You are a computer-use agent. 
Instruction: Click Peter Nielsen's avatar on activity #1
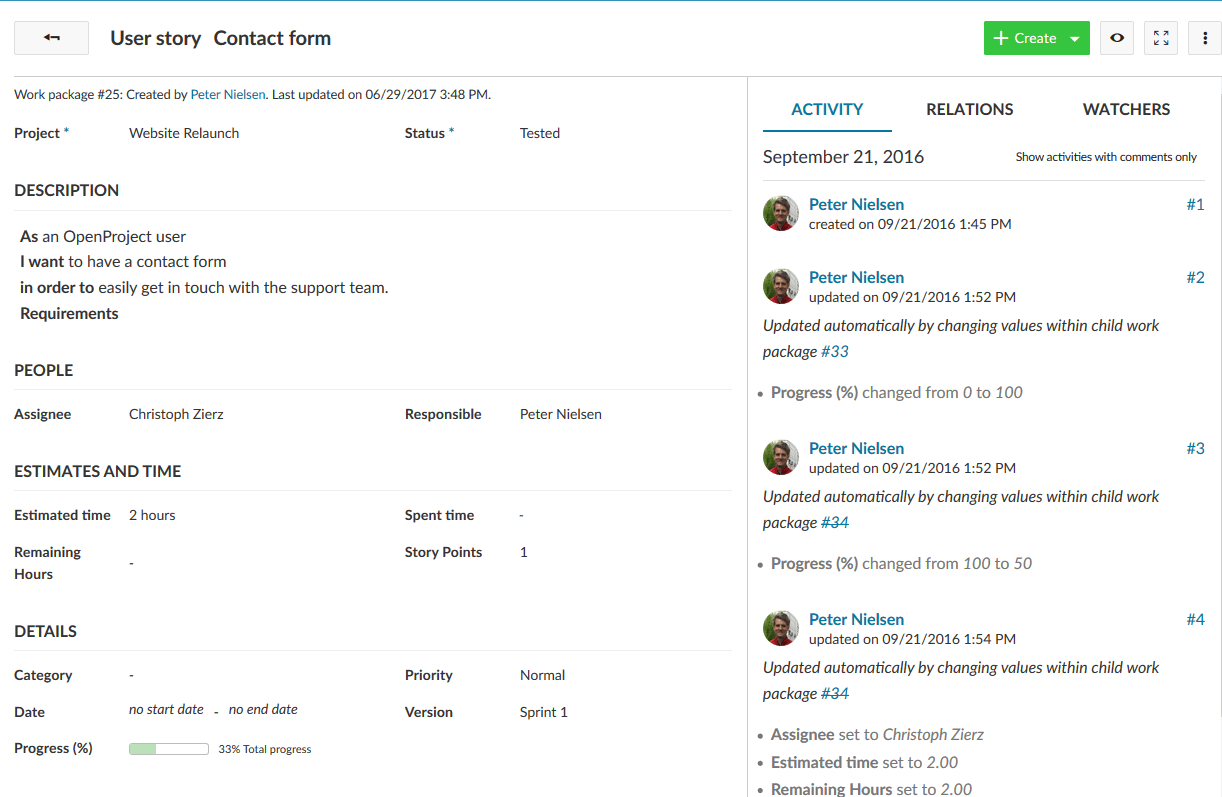coord(781,213)
